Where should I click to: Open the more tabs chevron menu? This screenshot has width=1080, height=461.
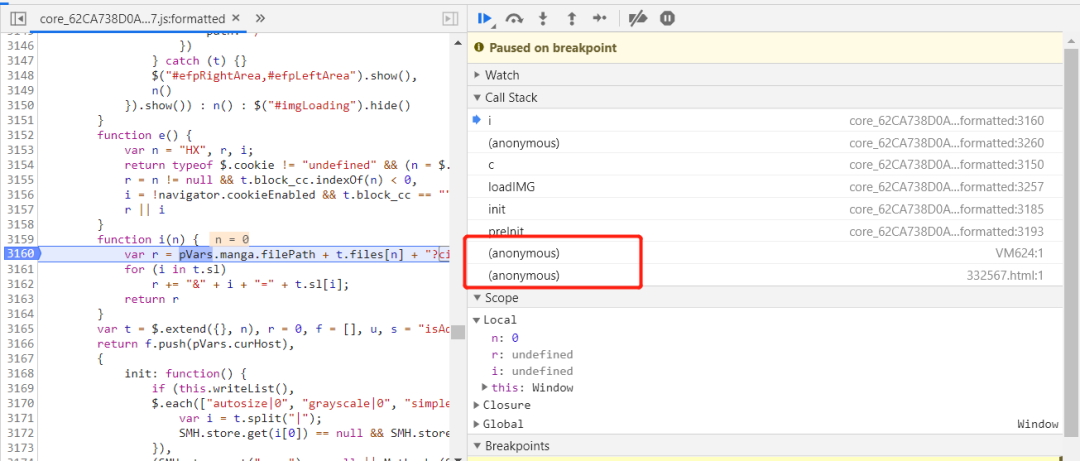[260, 18]
